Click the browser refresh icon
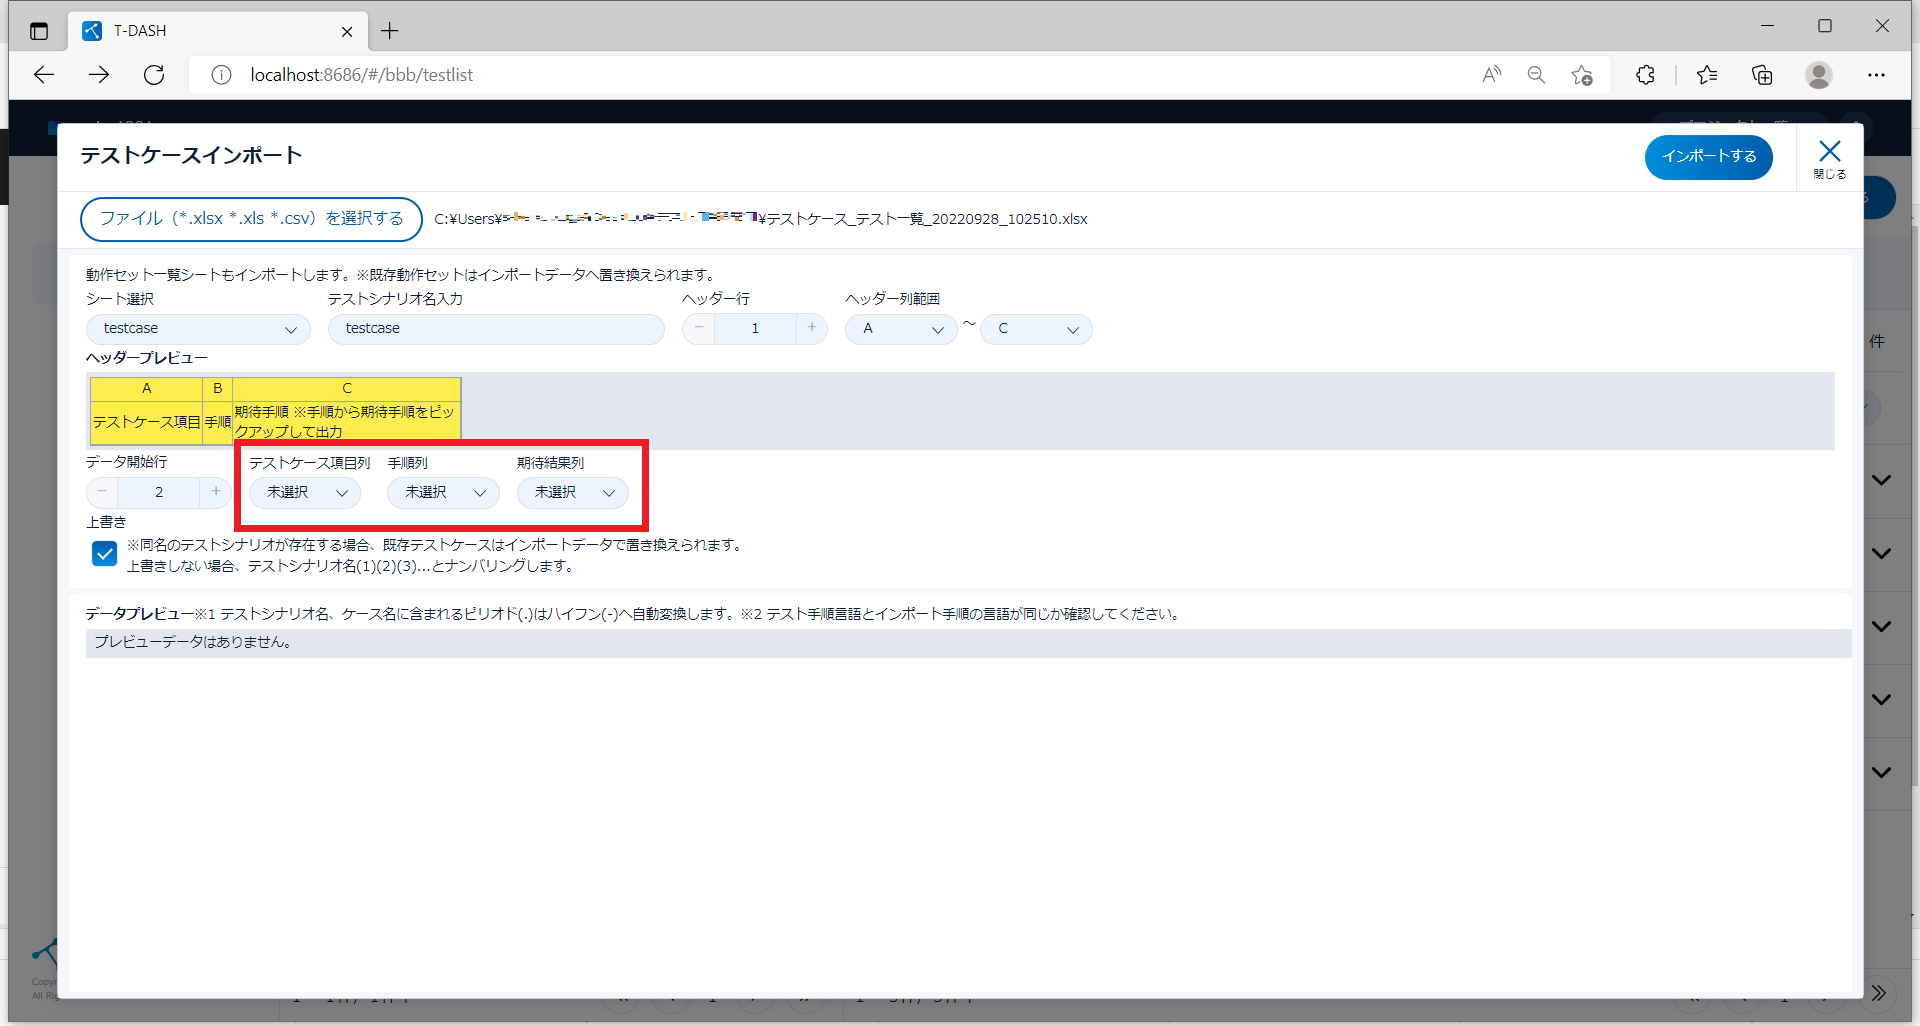1920x1026 pixels. pyautogui.click(x=154, y=75)
